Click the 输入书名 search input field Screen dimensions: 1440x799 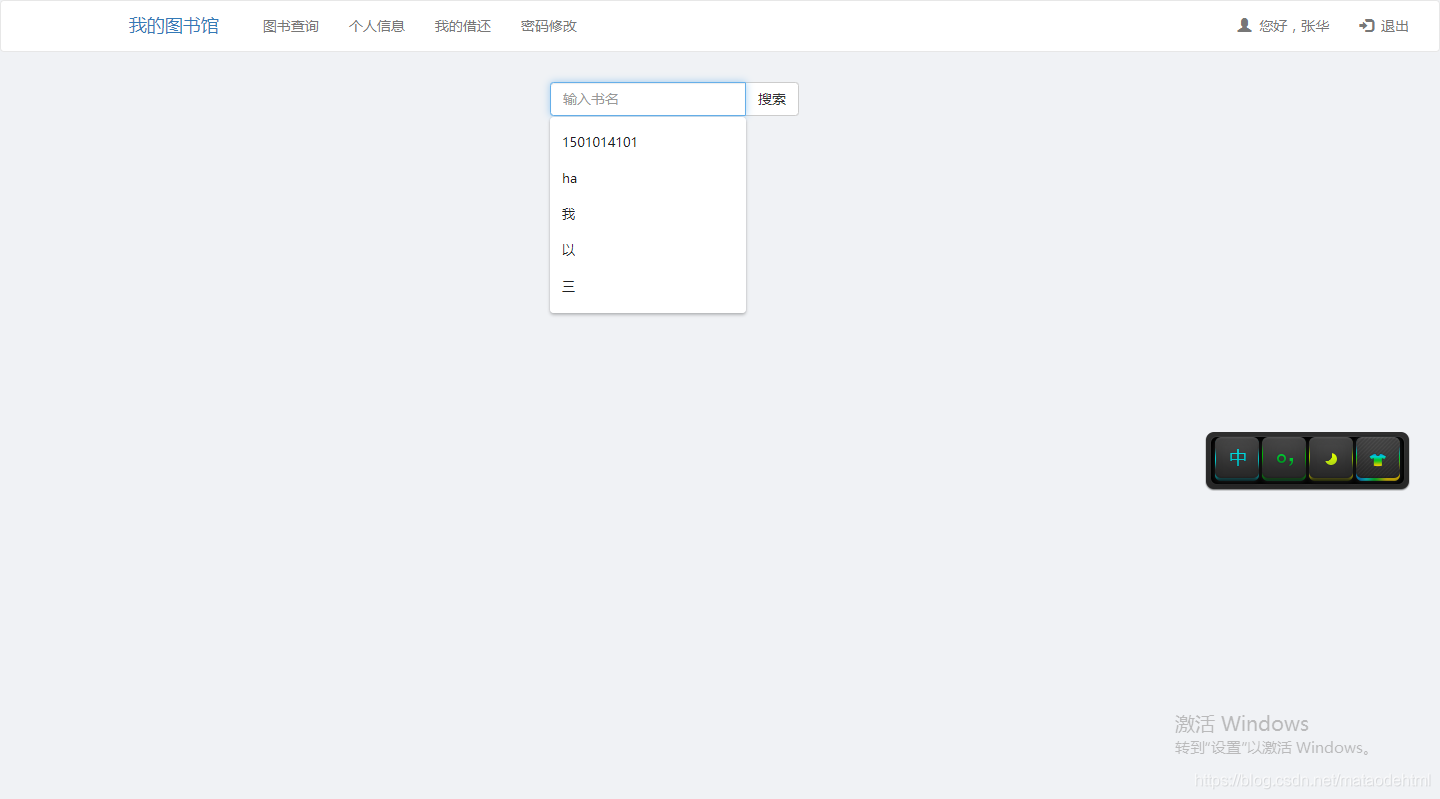[x=647, y=99]
